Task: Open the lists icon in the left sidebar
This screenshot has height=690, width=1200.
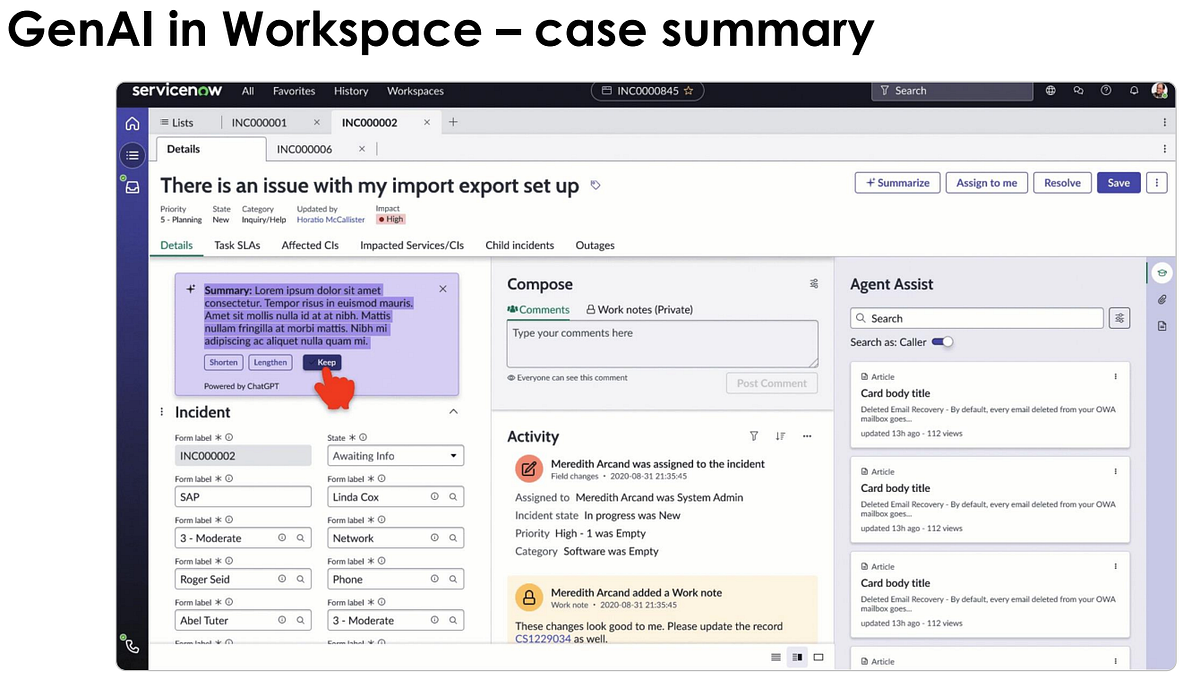Action: tap(132, 155)
